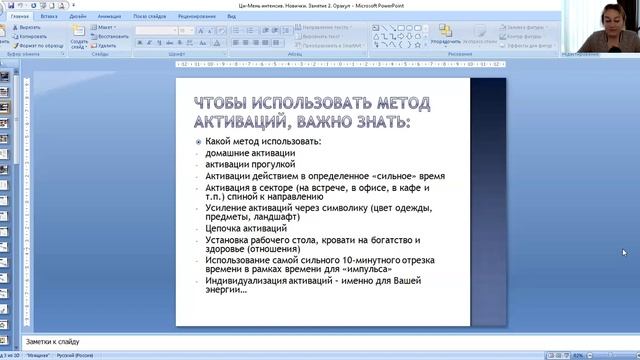Open the Главная (Home) ribbon tab
The width and height of the screenshot is (640, 360).
[x=20, y=16]
